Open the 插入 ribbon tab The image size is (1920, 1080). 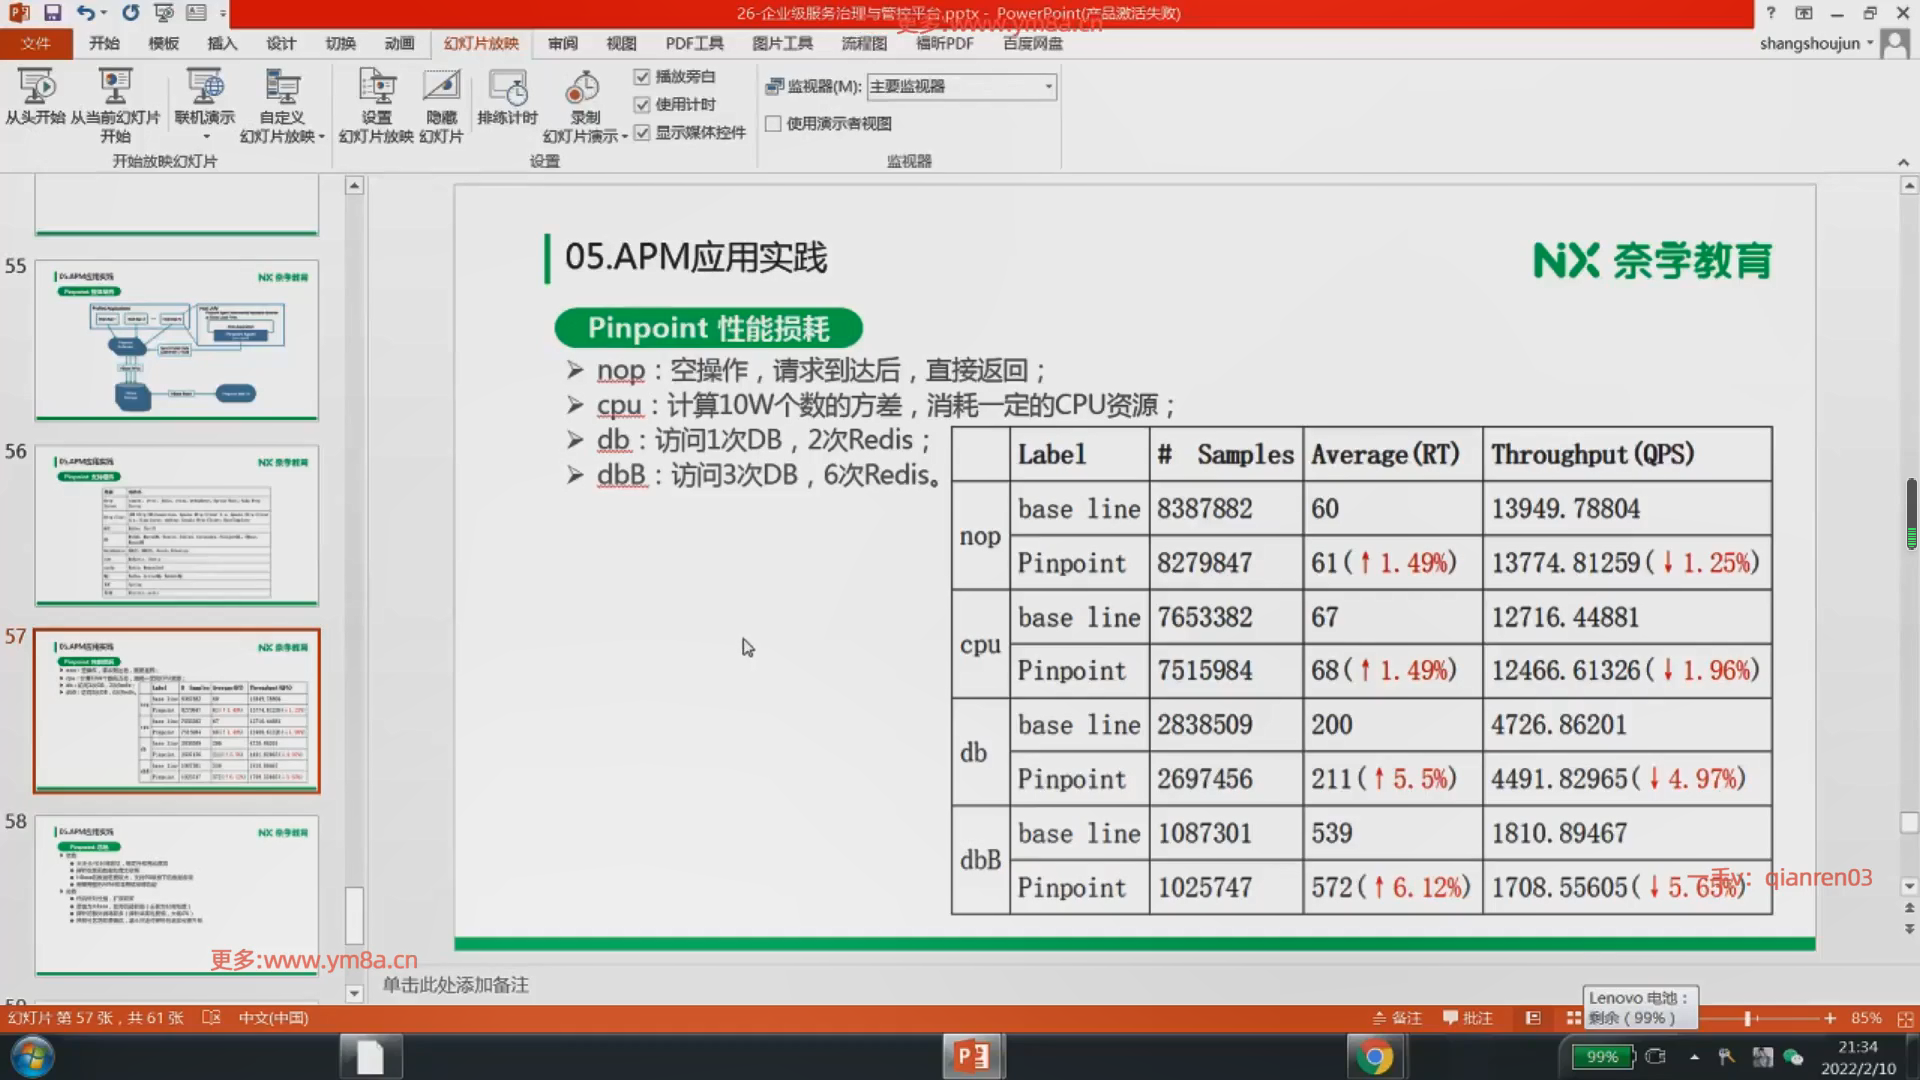[221, 43]
